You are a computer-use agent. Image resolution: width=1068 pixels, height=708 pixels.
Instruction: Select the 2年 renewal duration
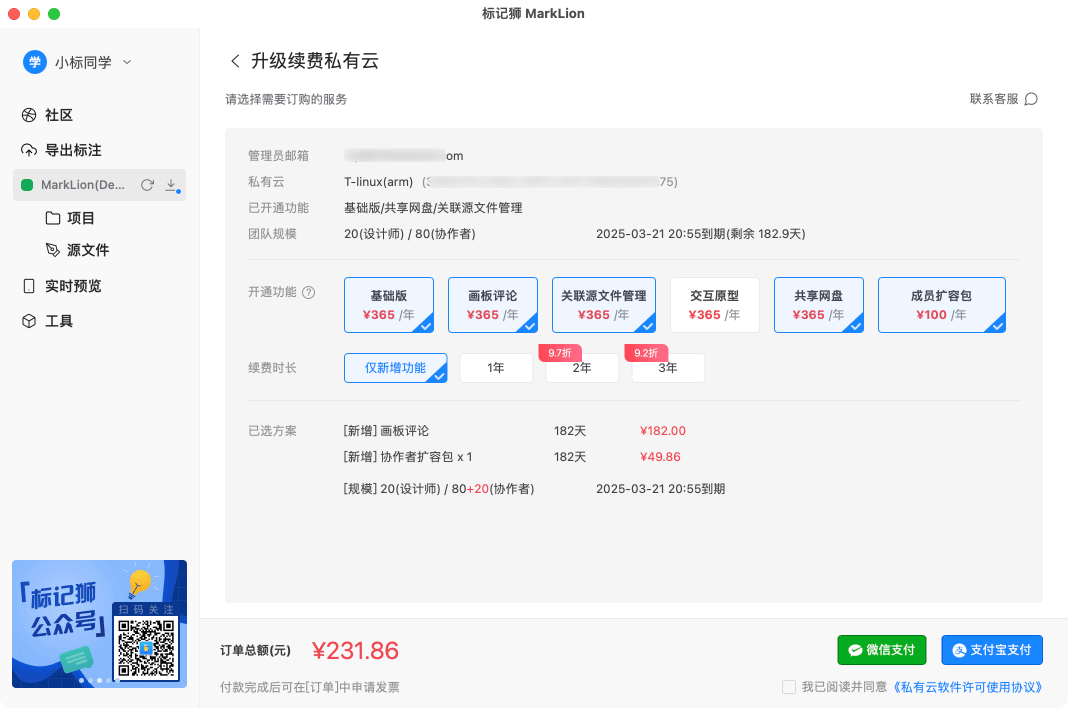pos(582,368)
